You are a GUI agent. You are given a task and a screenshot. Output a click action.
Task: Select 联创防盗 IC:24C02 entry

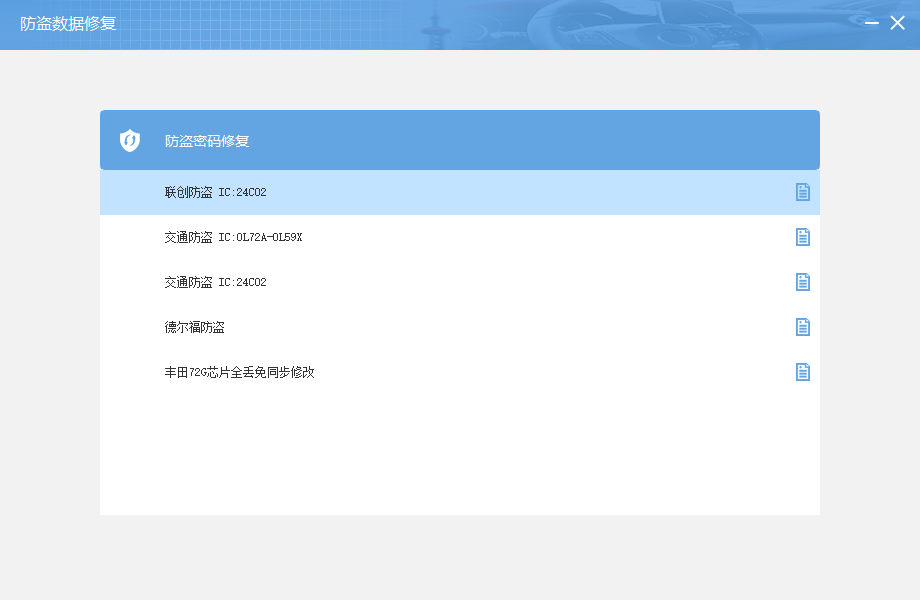459,192
